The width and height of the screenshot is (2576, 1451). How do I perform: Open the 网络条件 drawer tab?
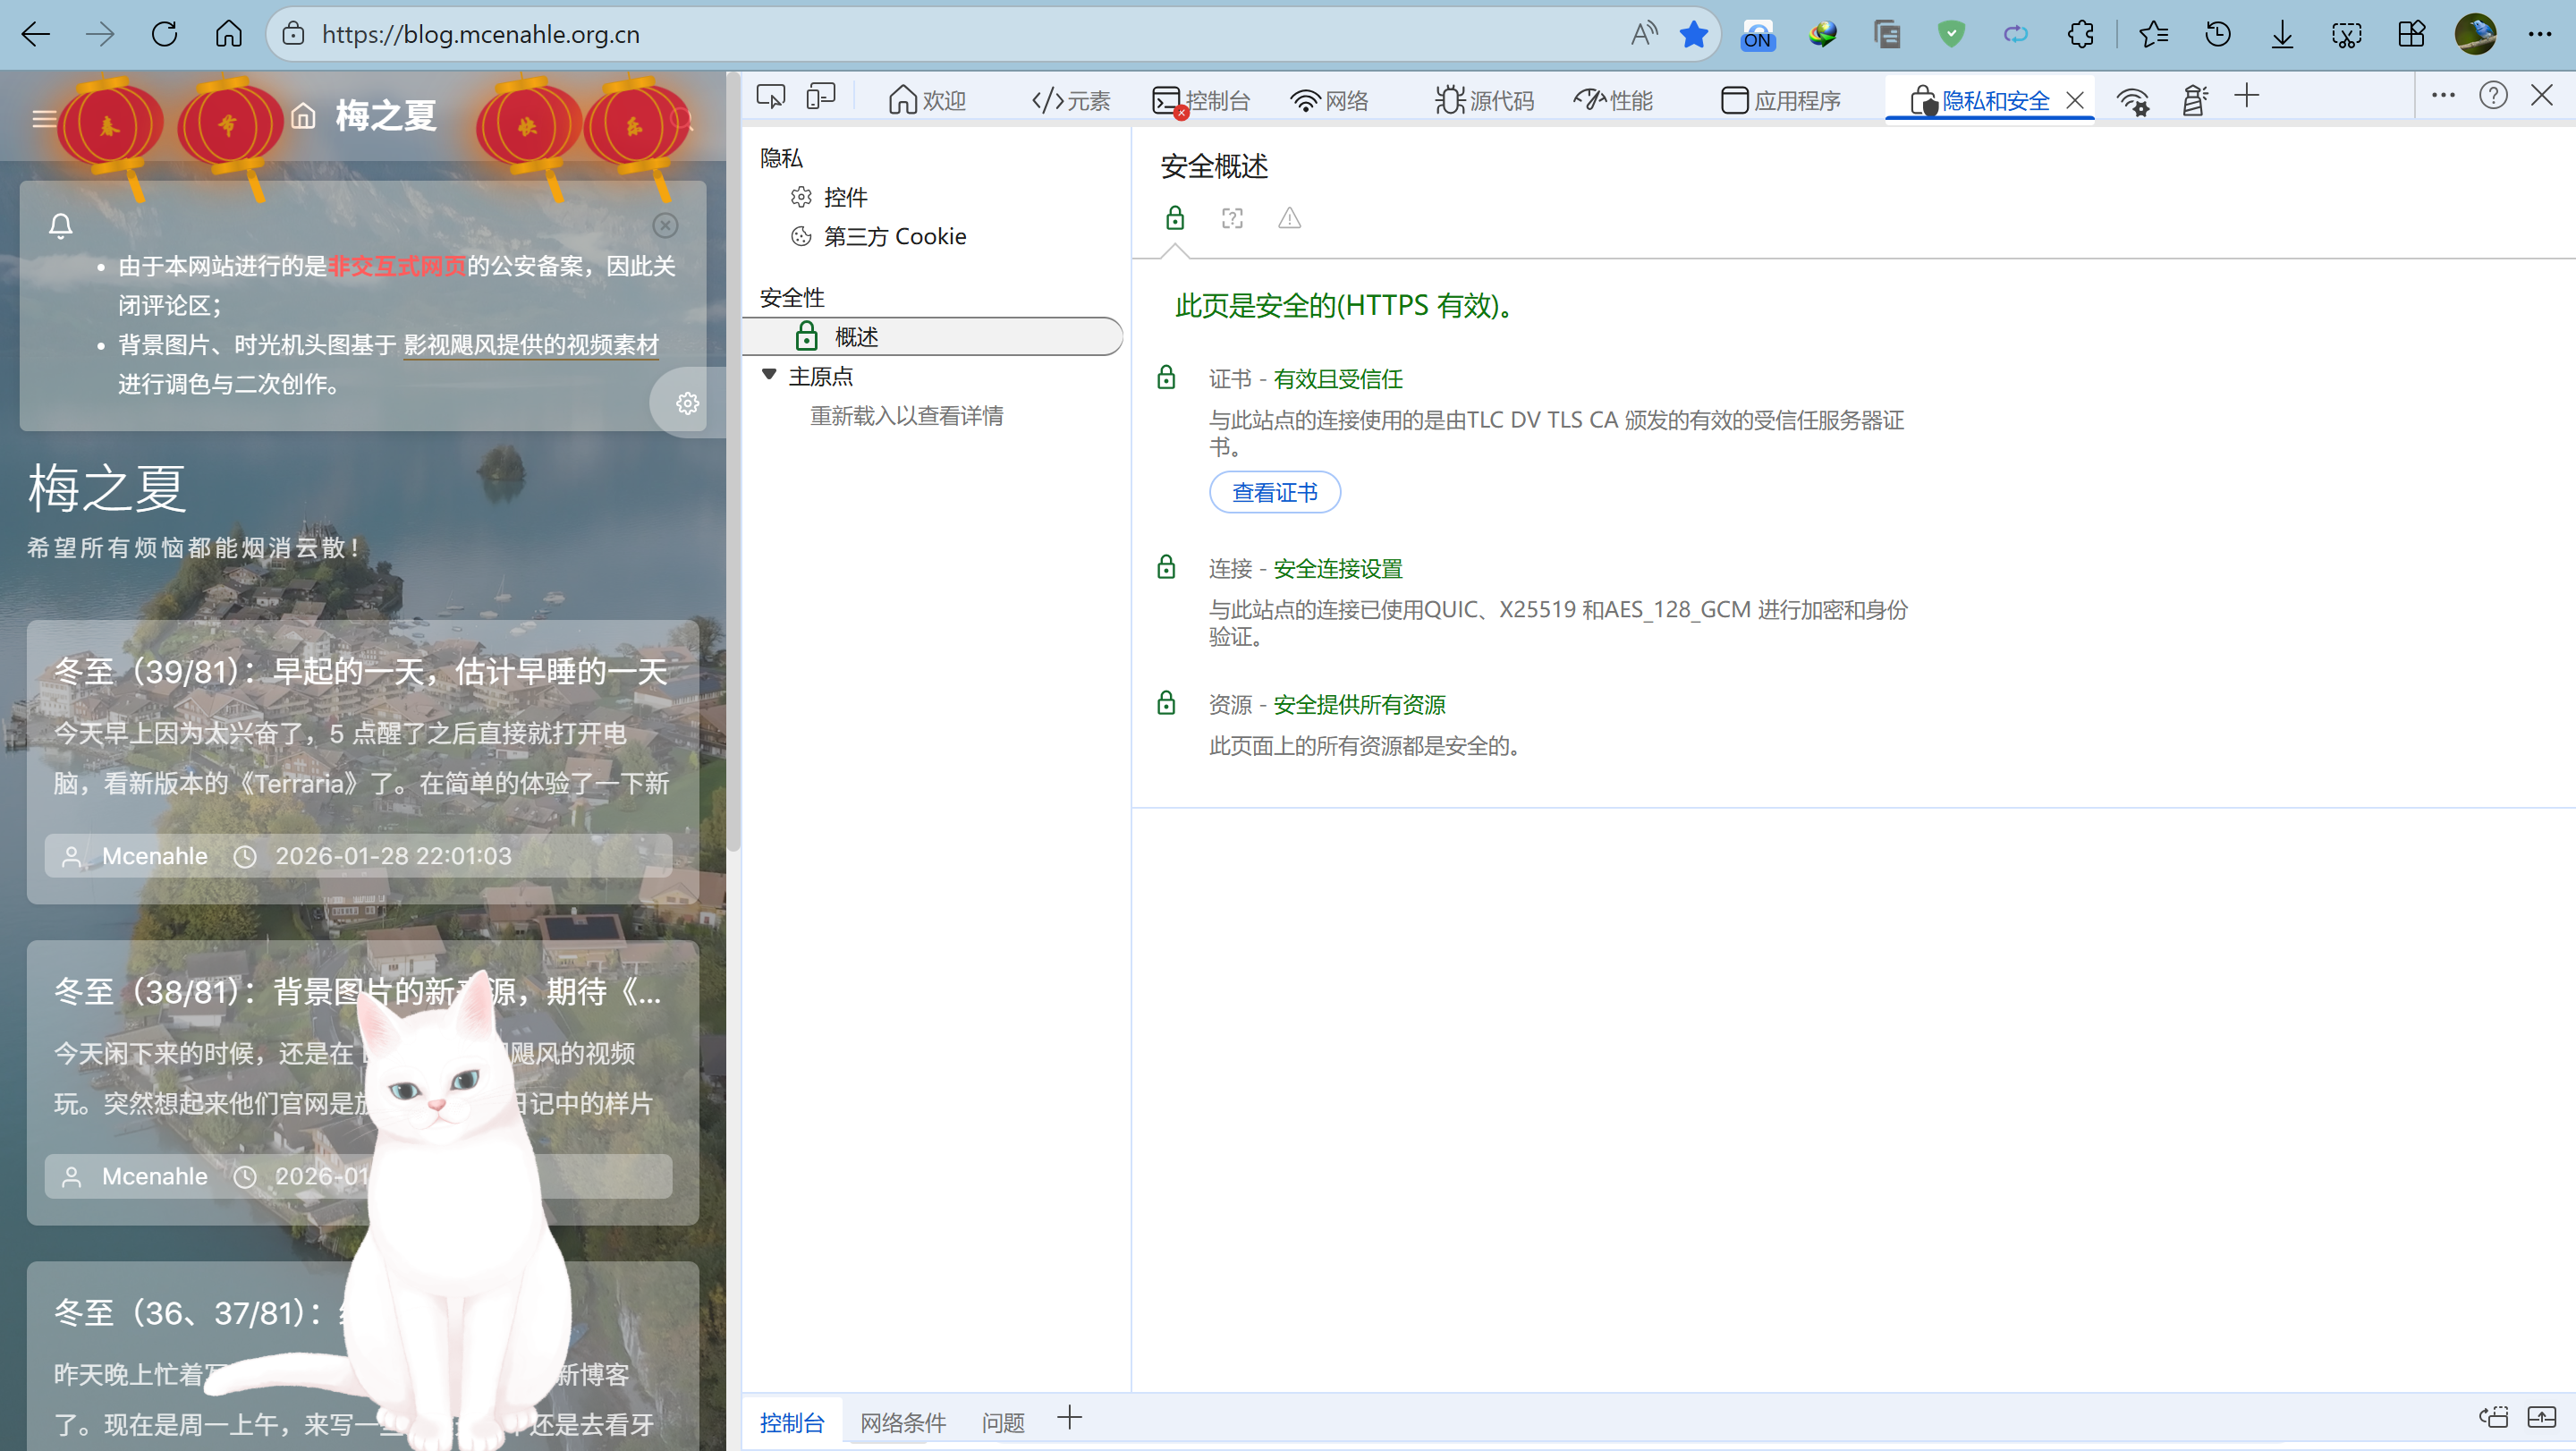click(902, 1422)
